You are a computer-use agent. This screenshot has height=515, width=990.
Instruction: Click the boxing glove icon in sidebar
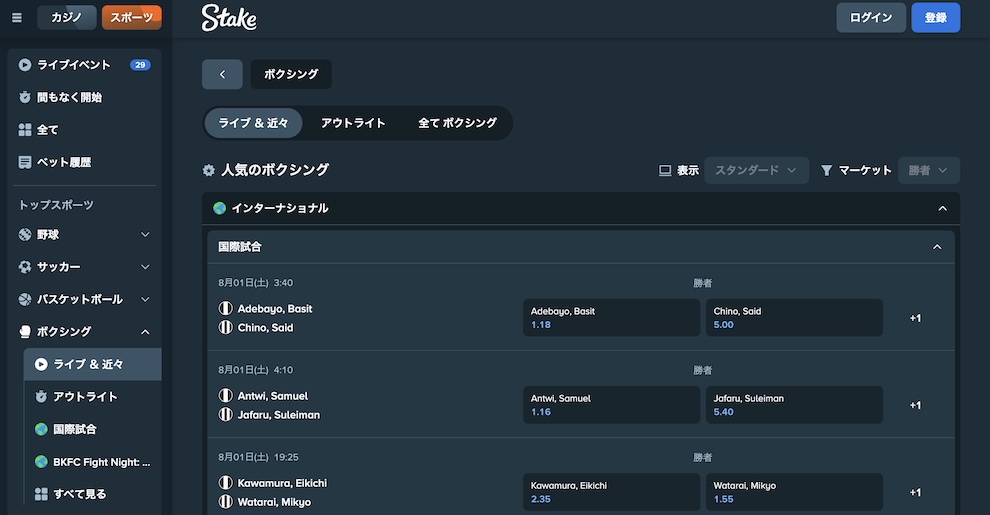tap(25, 331)
